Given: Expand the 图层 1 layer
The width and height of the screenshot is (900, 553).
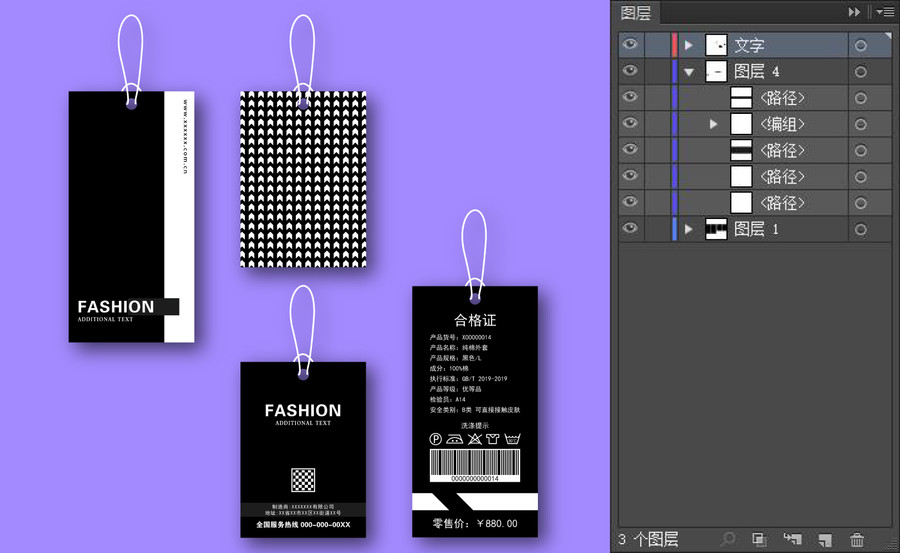Looking at the screenshot, I should coord(689,230).
